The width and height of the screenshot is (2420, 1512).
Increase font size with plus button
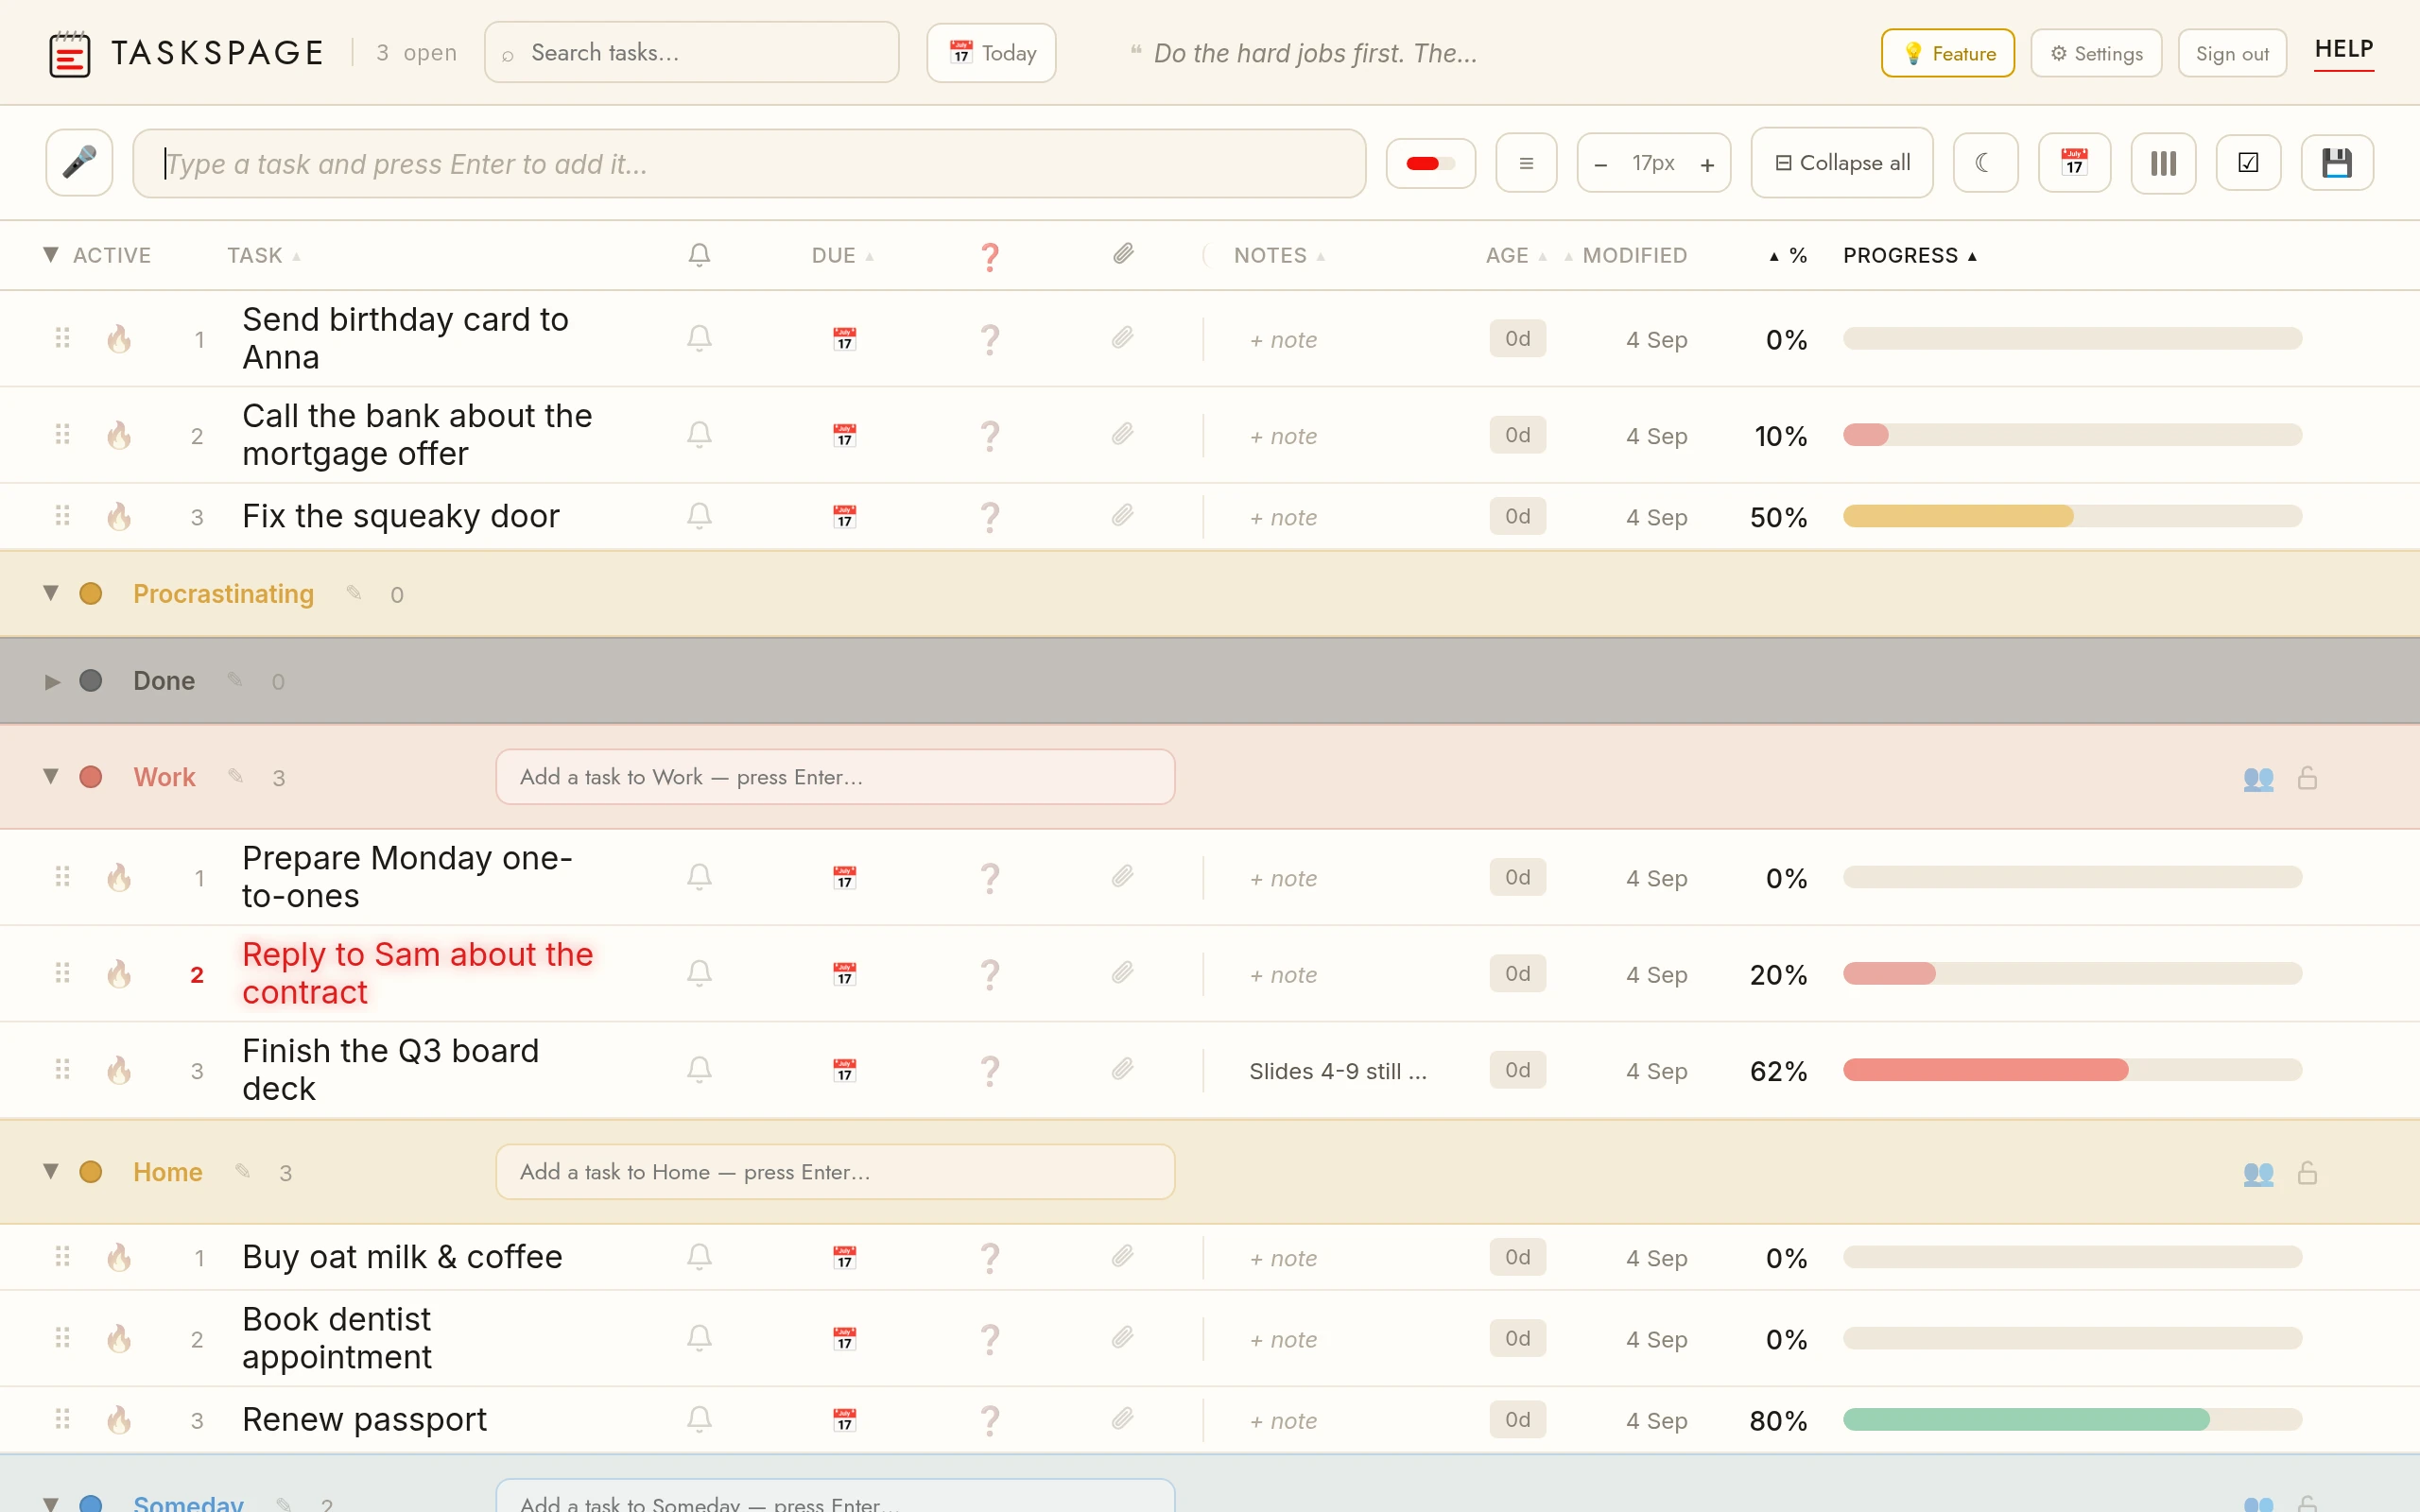[1707, 164]
